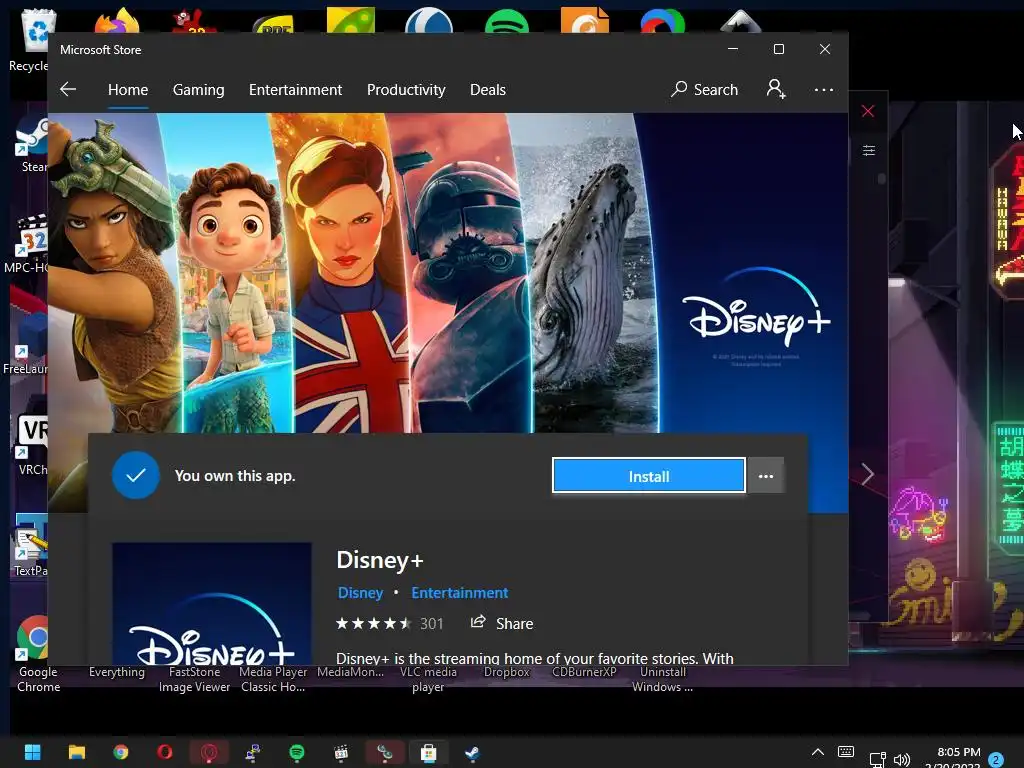The height and width of the screenshot is (768, 1024).
Task: Open the Deals tab
Action: point(488,89)
